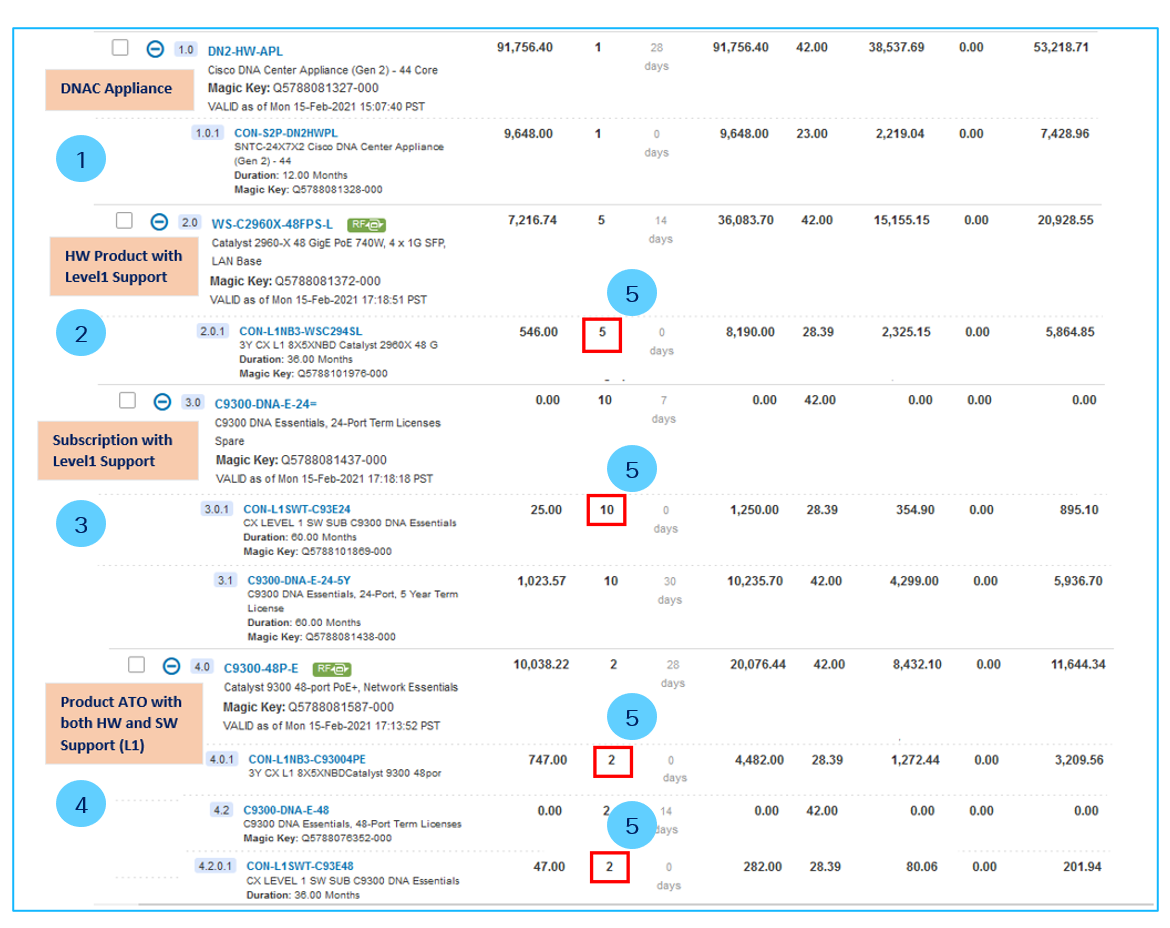This screenshot has height=928, width=1170.
Task: Tick the checkbox for line DN2-HW-APL
Action: pyautogui.click(x=120, y=48)
